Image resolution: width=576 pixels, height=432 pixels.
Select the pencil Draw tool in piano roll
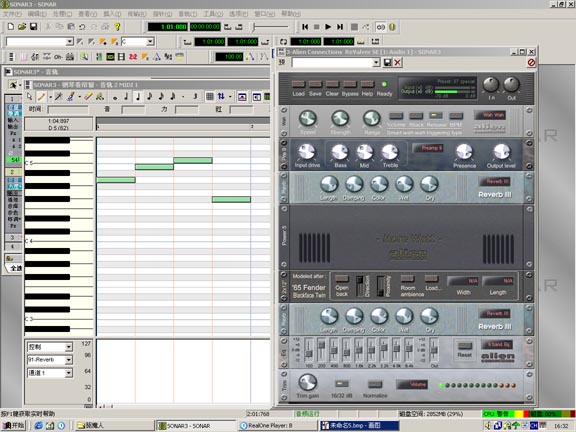[41, 97]
